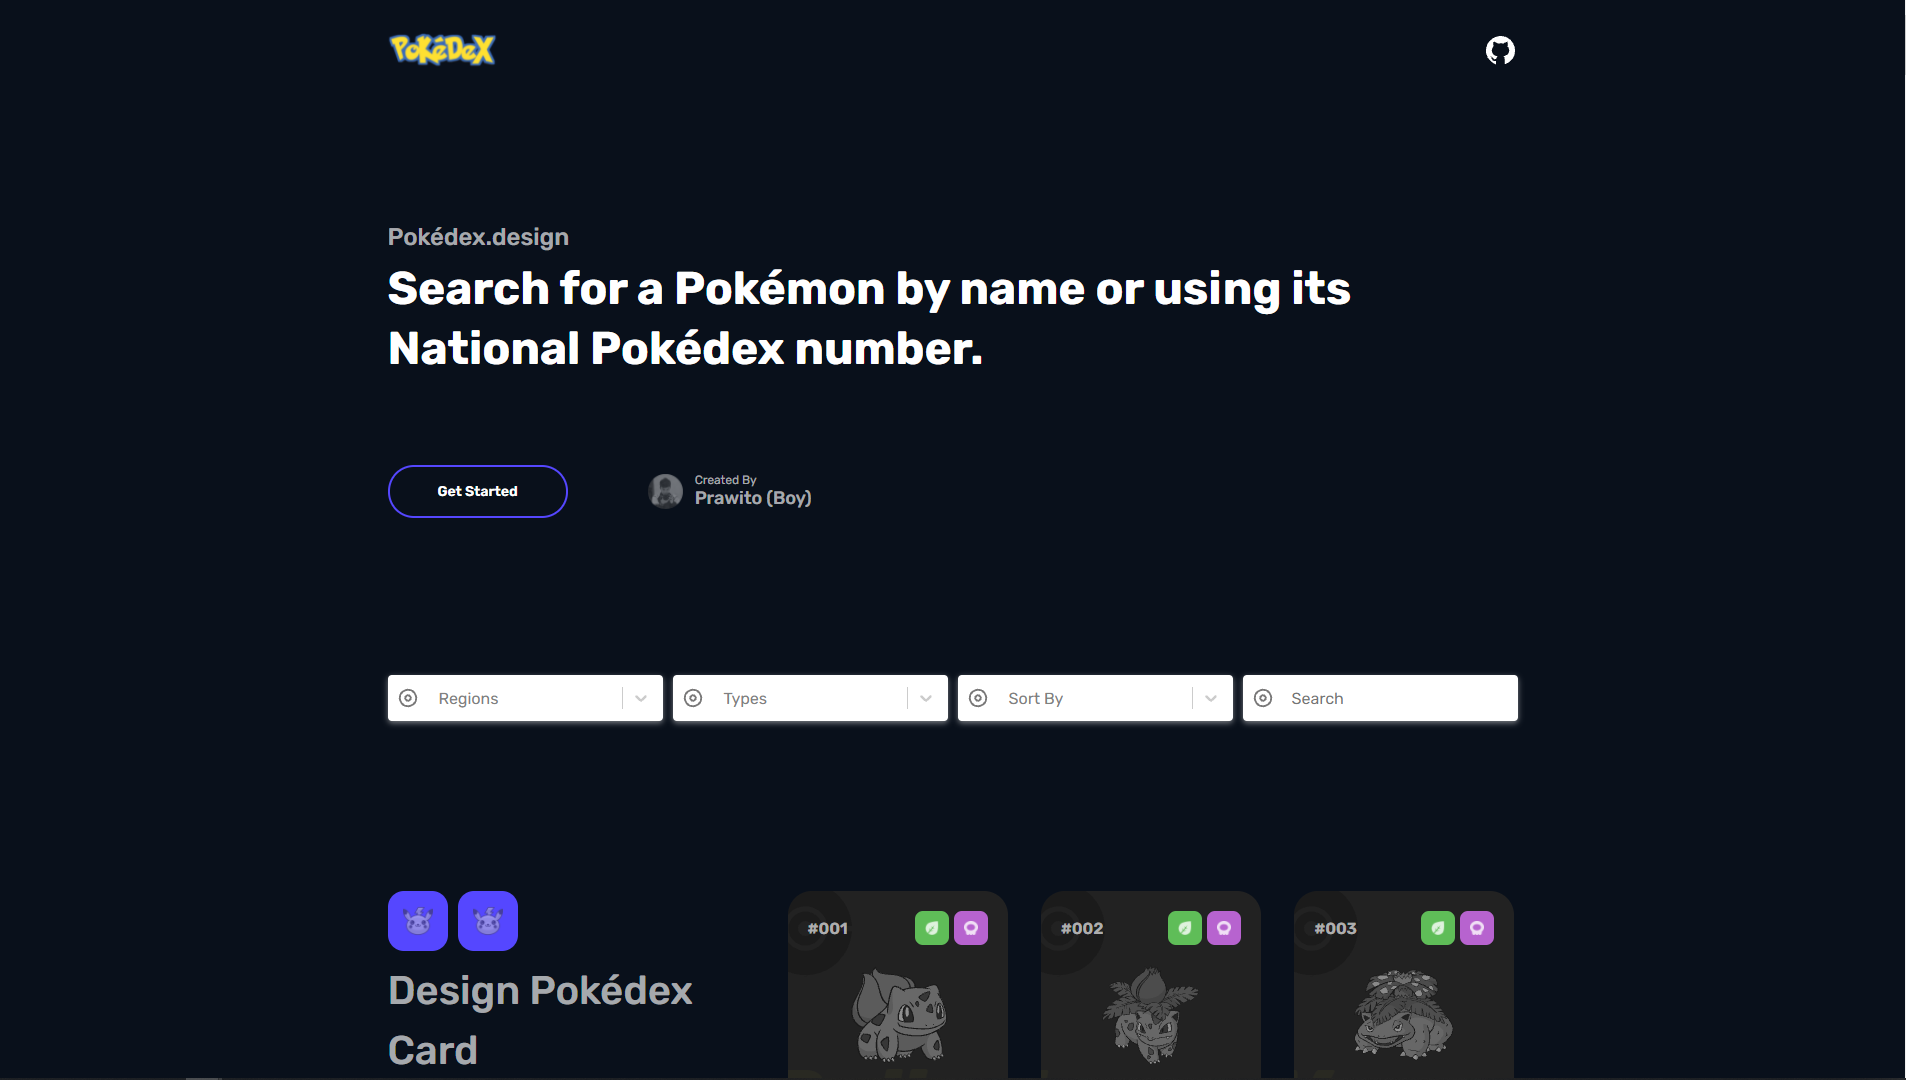Click the leaf type badge on card #003
The image size is (1906, 1080).
[1438, 927]
